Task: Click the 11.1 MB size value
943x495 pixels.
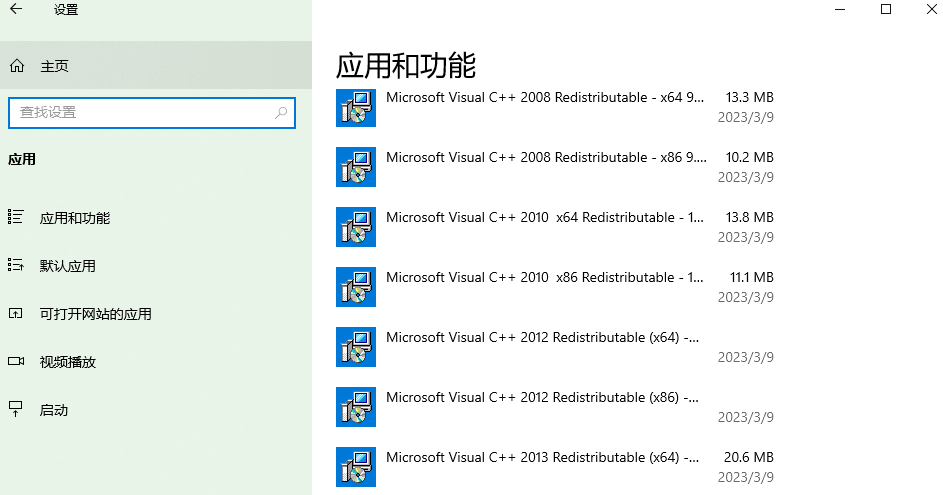Action: (752, 278)
